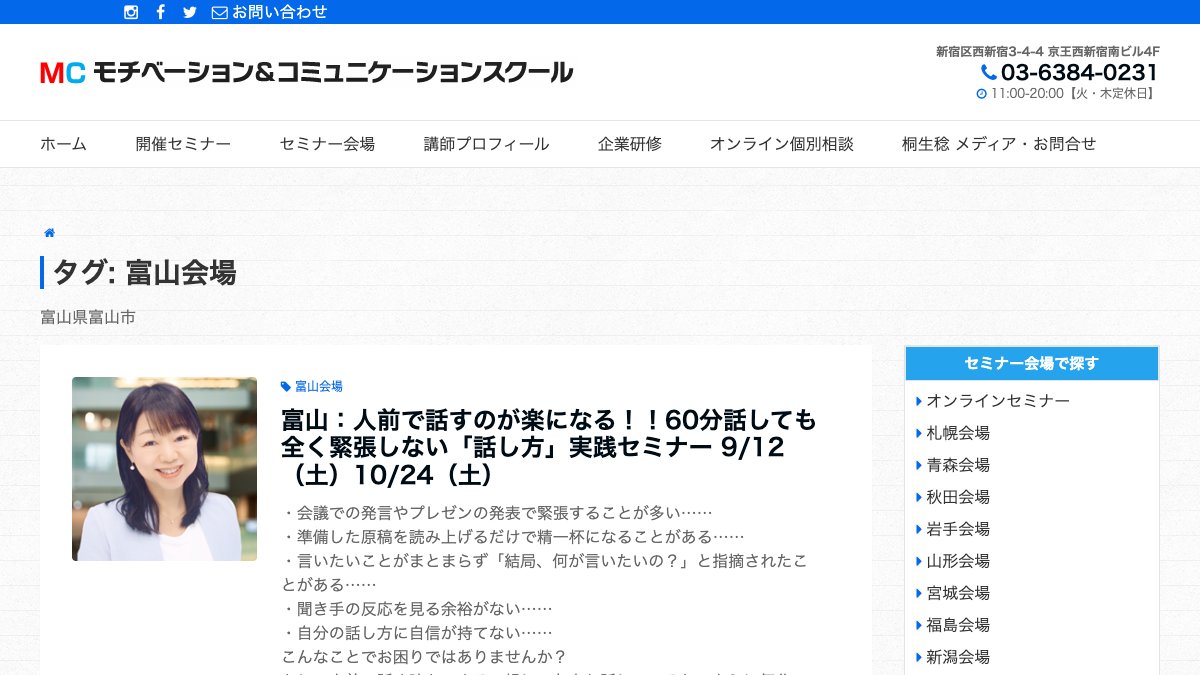
Task: Open the セミナー会場 menu item
Action: pyautogui.click(x=327, y=144)
